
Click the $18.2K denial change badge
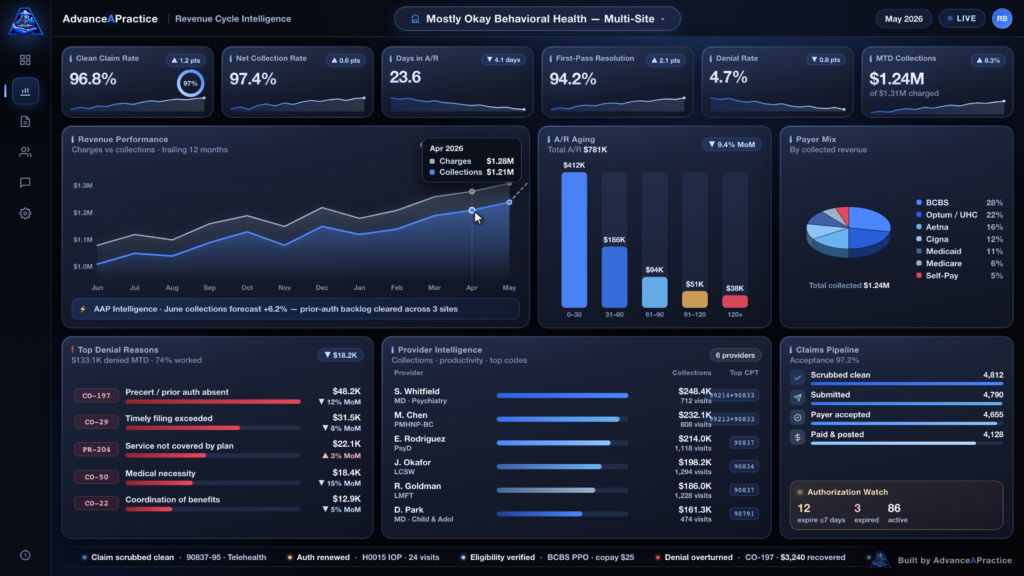click(340, 355)
